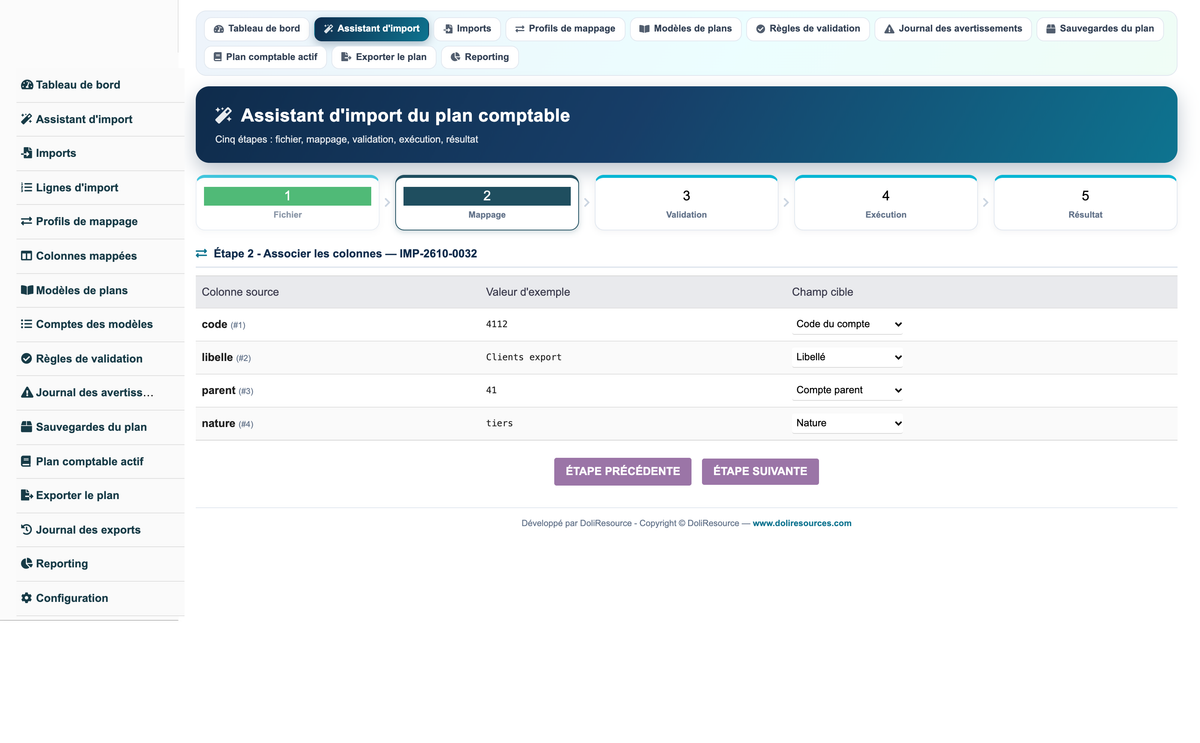Viewport: 1200px width, 743px height.
Task: Open the top Plan comptable actif tab
Action: tap(265, 57)
